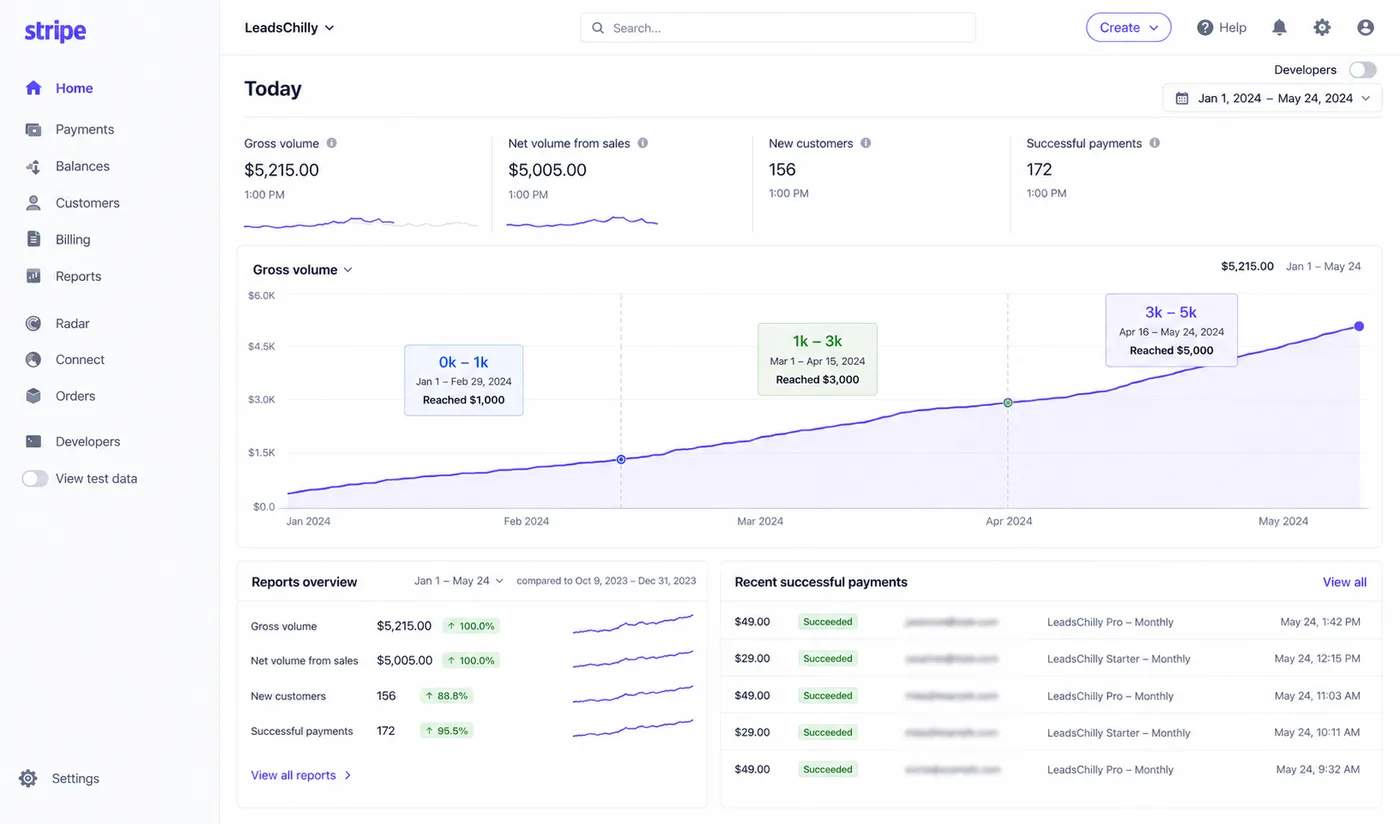Open Settings link at sidebar bottom
The width and height of the screenshot is (1400, 824).
pos(76,778)
